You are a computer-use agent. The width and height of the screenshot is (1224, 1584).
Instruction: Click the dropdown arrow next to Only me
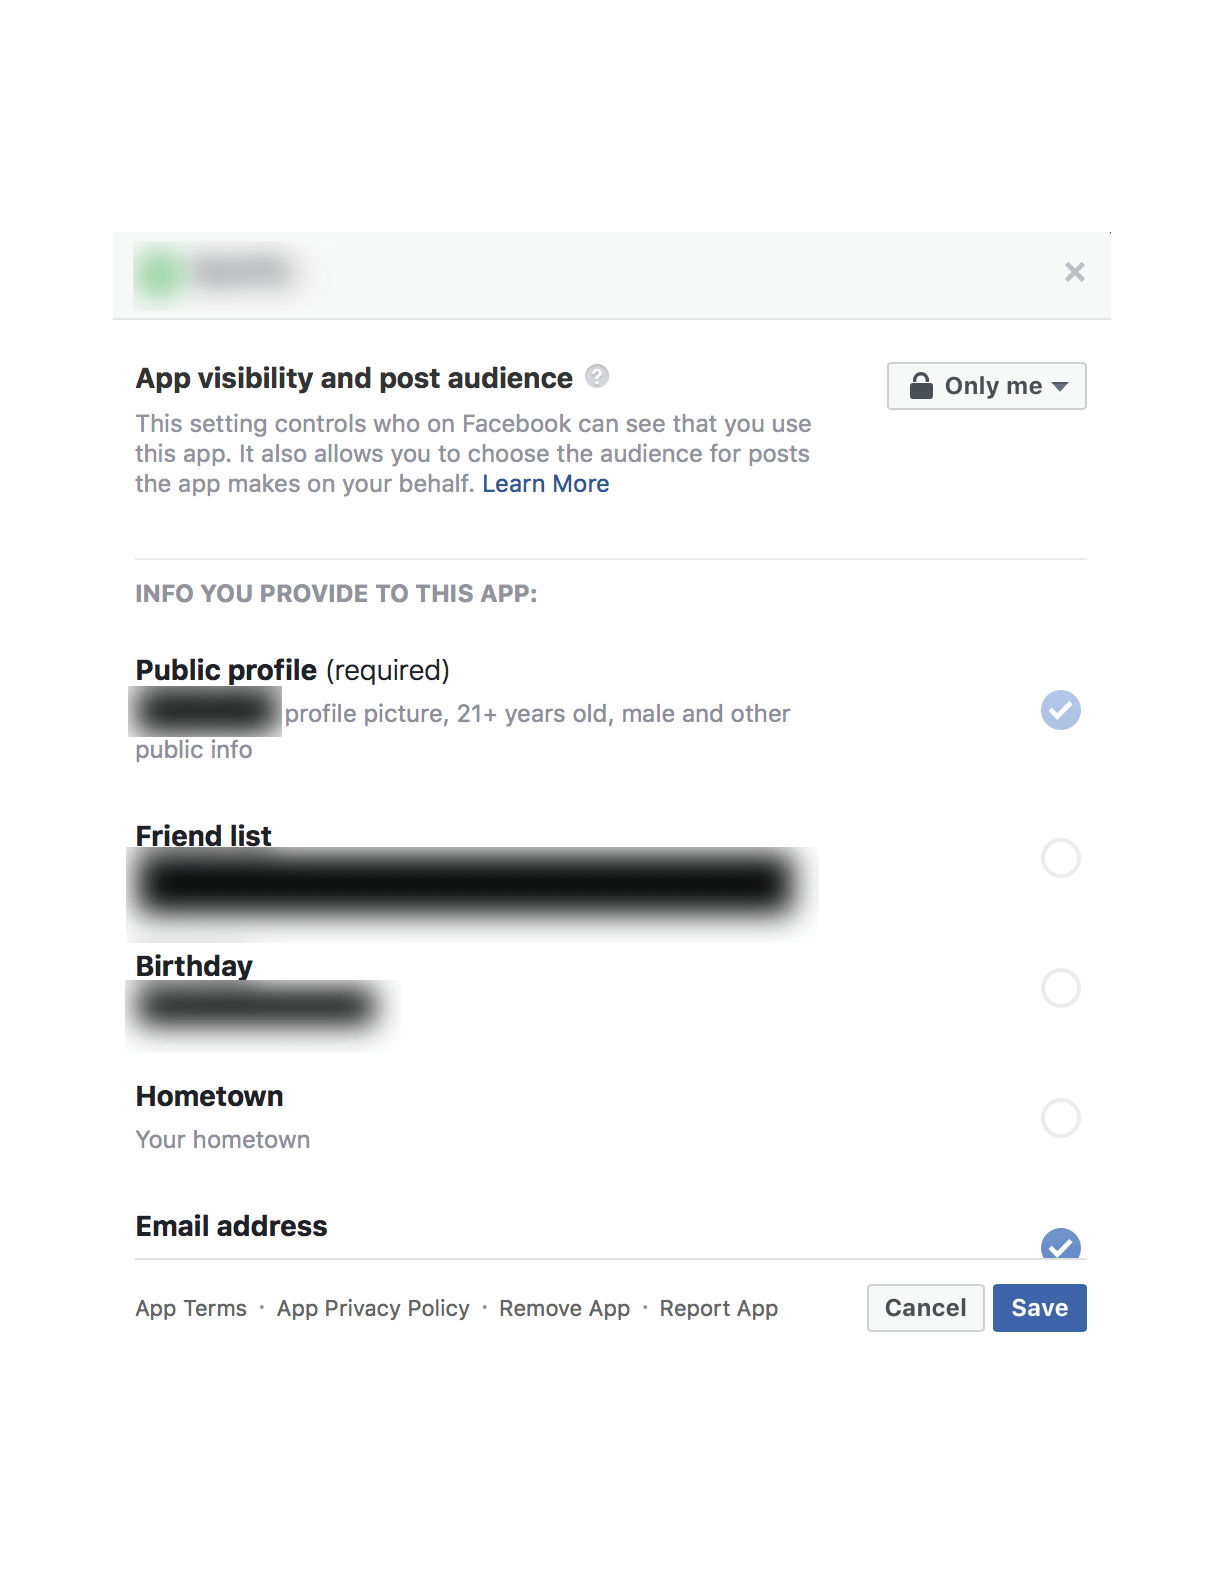1060,386
